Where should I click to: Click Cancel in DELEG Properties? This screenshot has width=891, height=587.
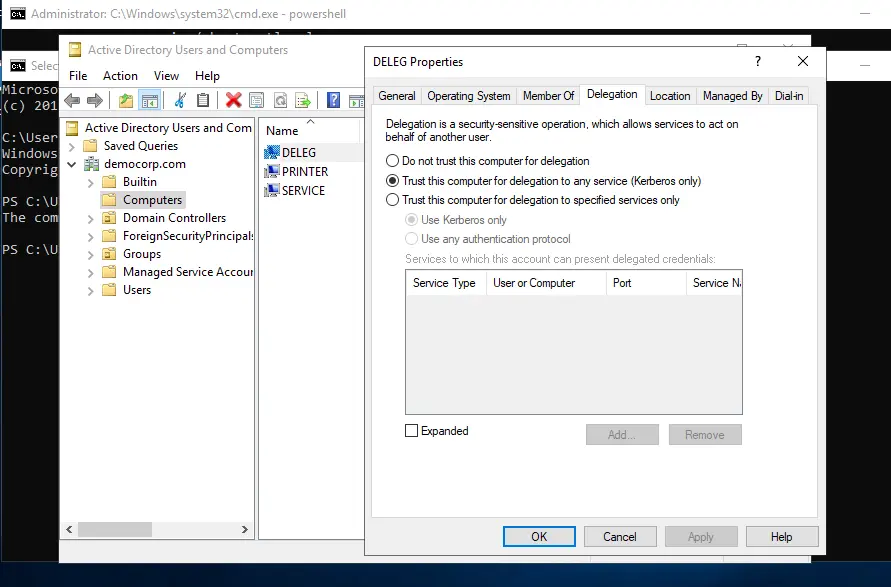619,537
